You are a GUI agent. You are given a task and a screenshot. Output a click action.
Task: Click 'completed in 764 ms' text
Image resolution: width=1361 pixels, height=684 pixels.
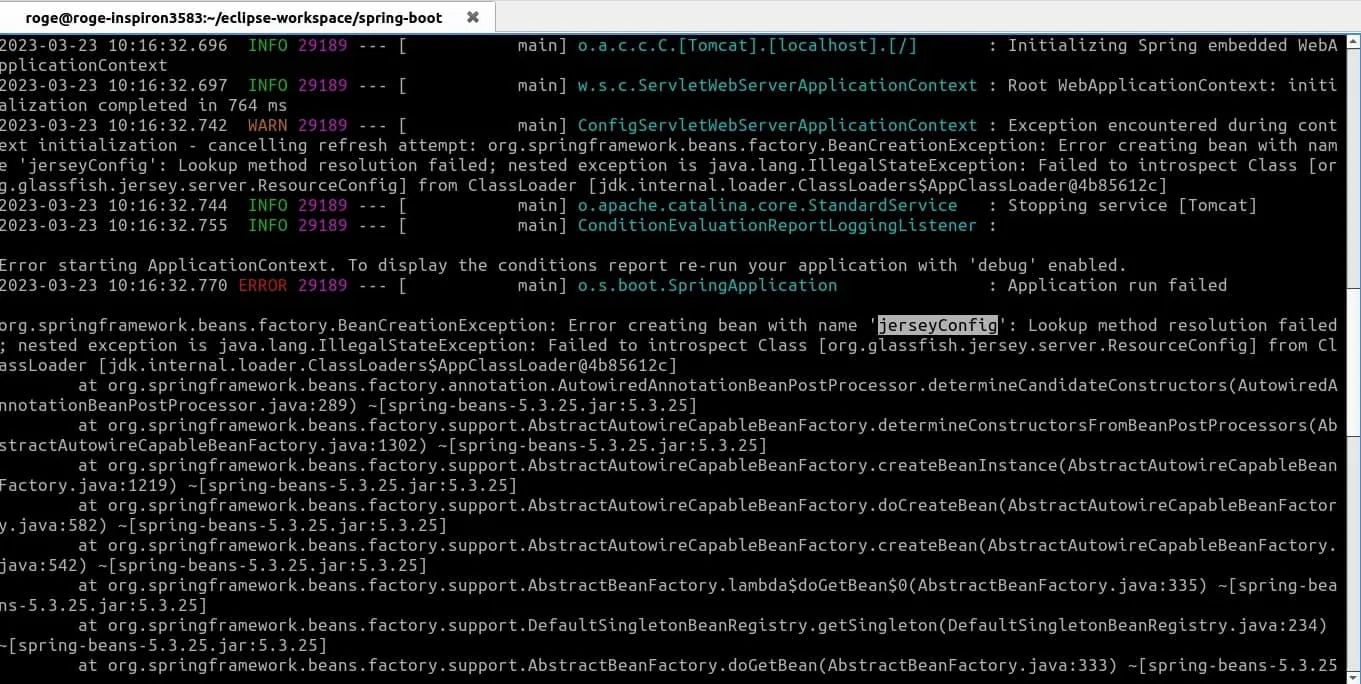point(192,105)
